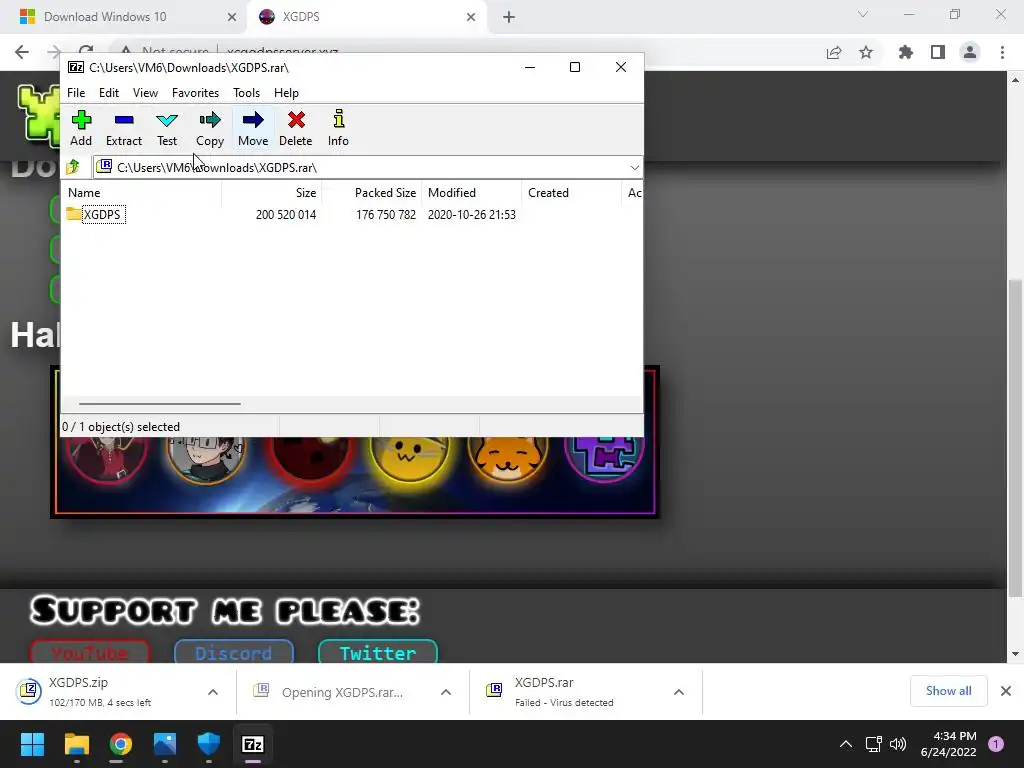
Task: Extract files using the Extract button
Action: (x=124, y=128)
